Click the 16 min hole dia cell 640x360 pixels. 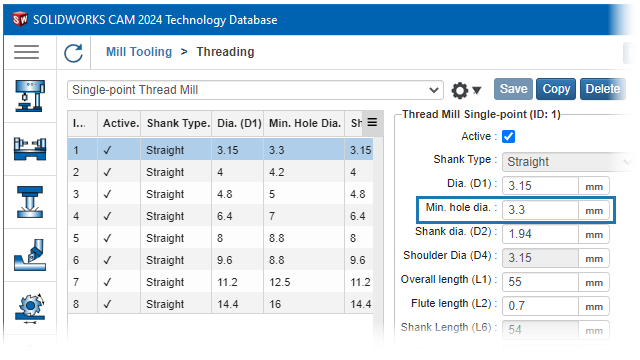coord(304,304)
